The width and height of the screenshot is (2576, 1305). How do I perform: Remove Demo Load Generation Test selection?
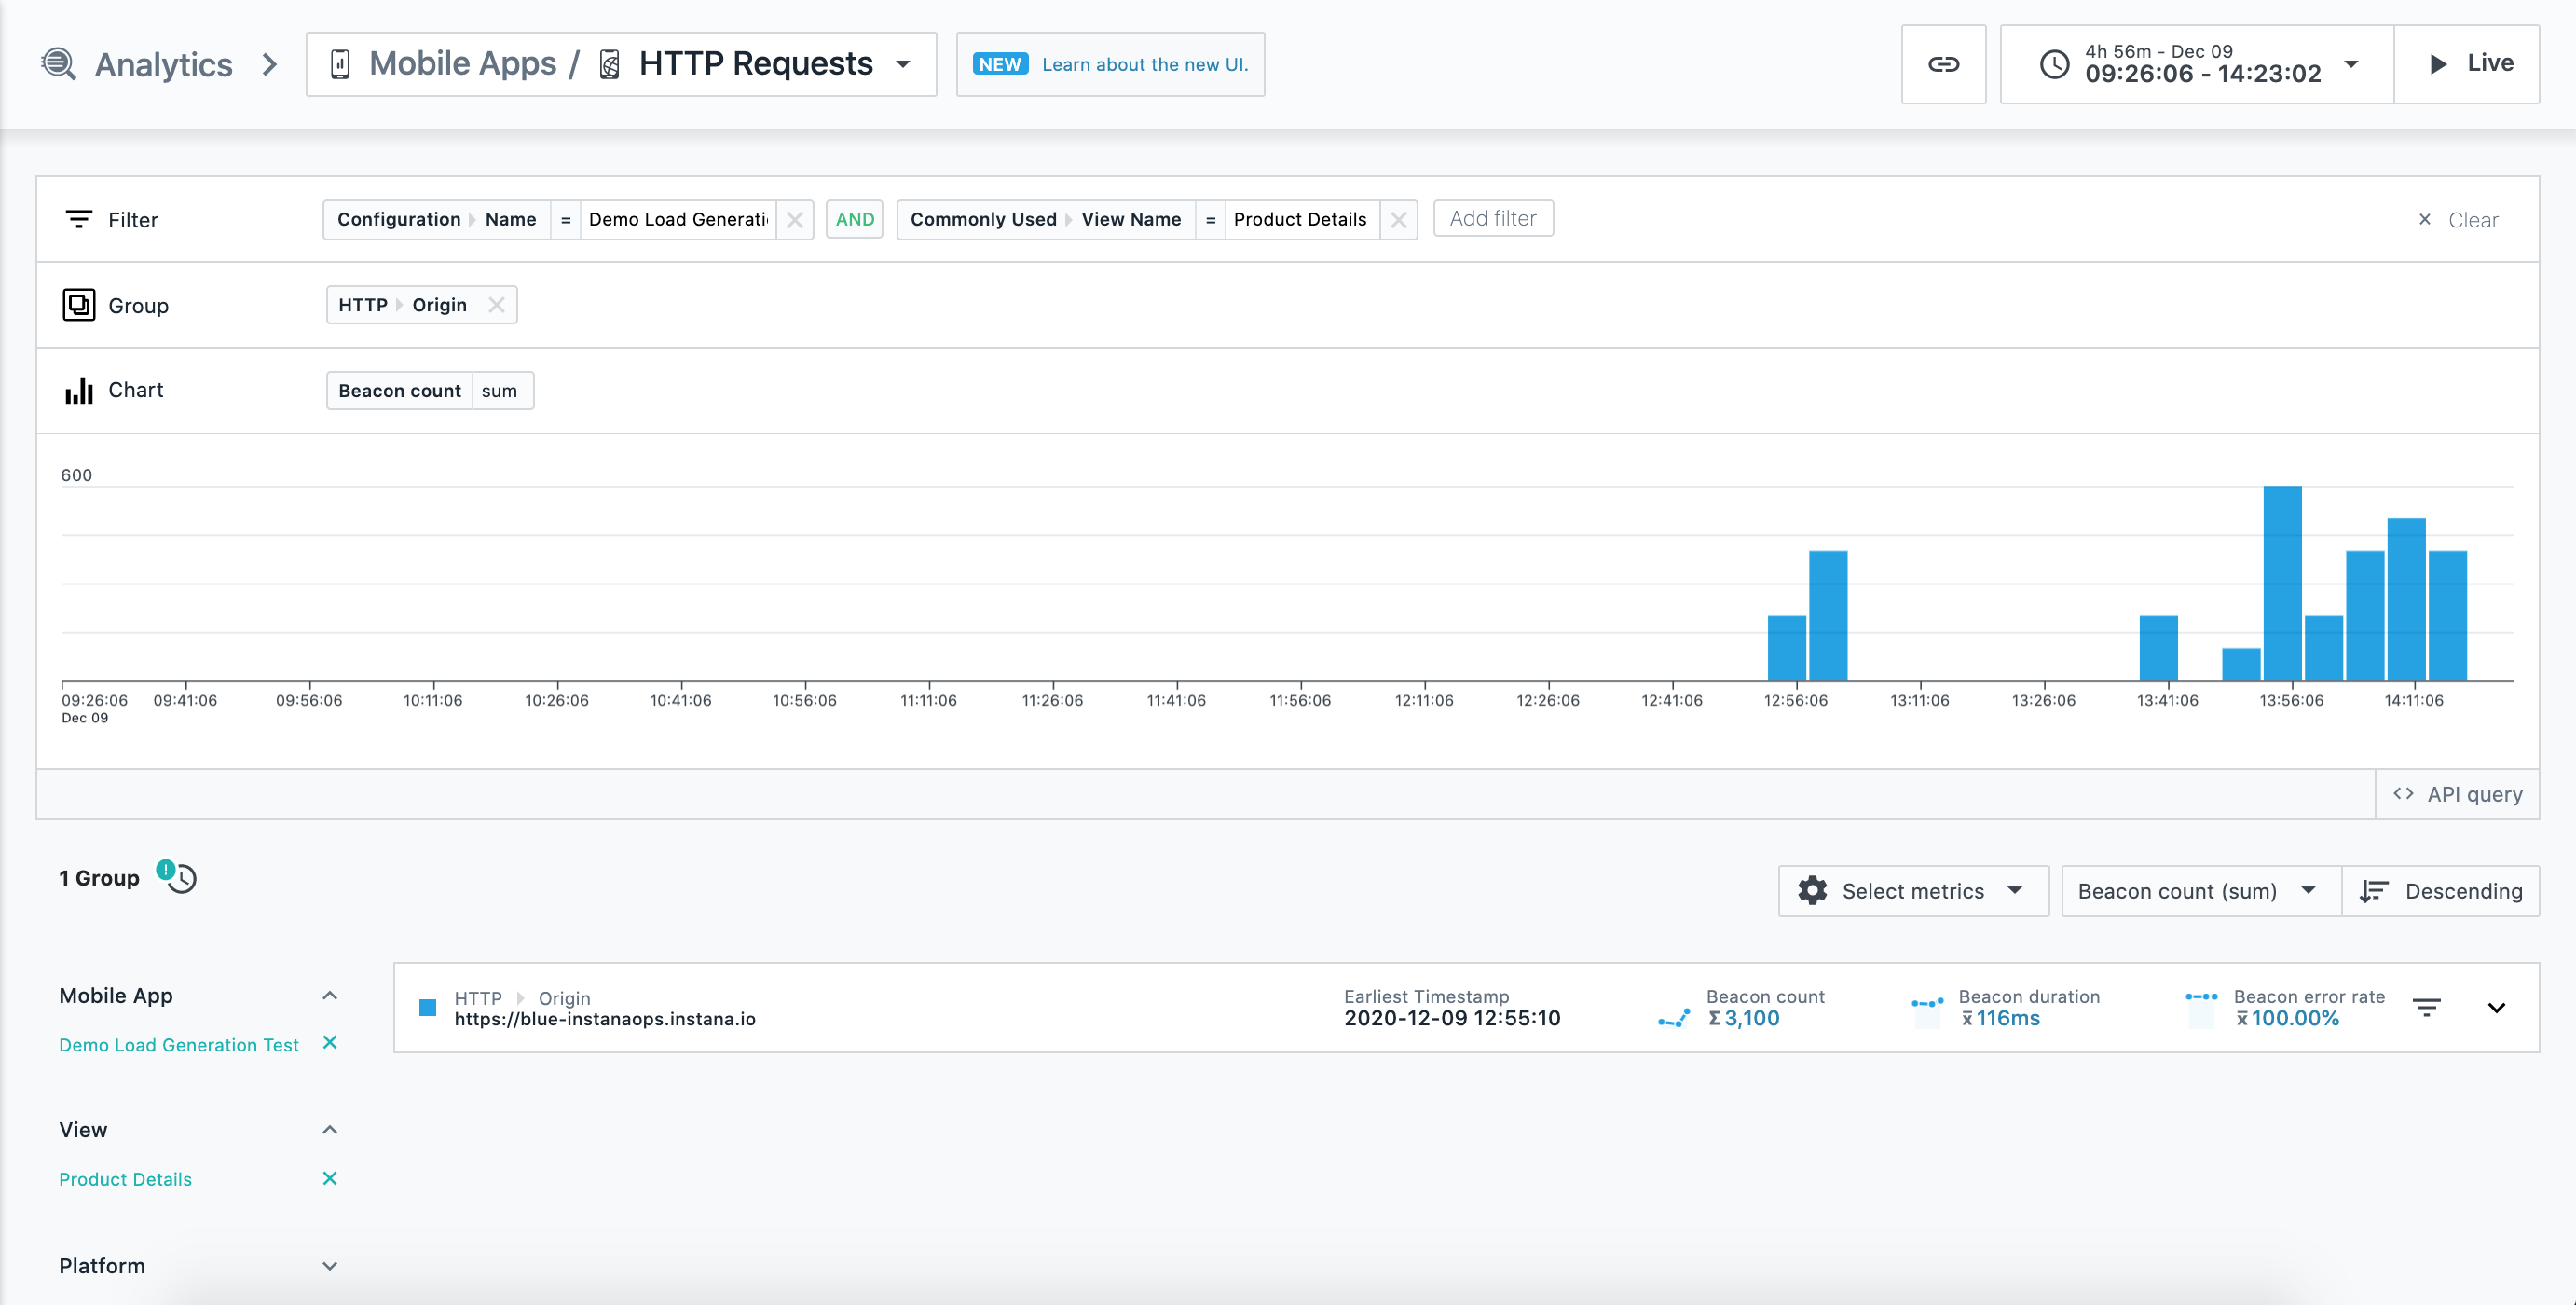click(x=330, y=1043)
